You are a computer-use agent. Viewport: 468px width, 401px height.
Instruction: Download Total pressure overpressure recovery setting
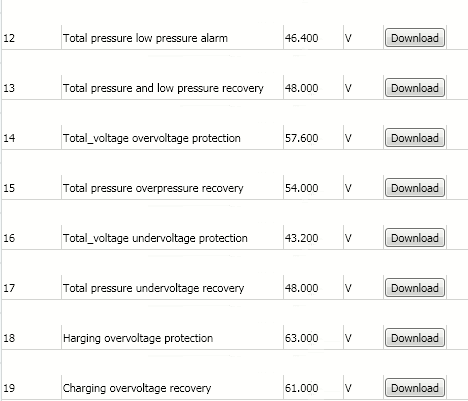click(x=415, y=188)
